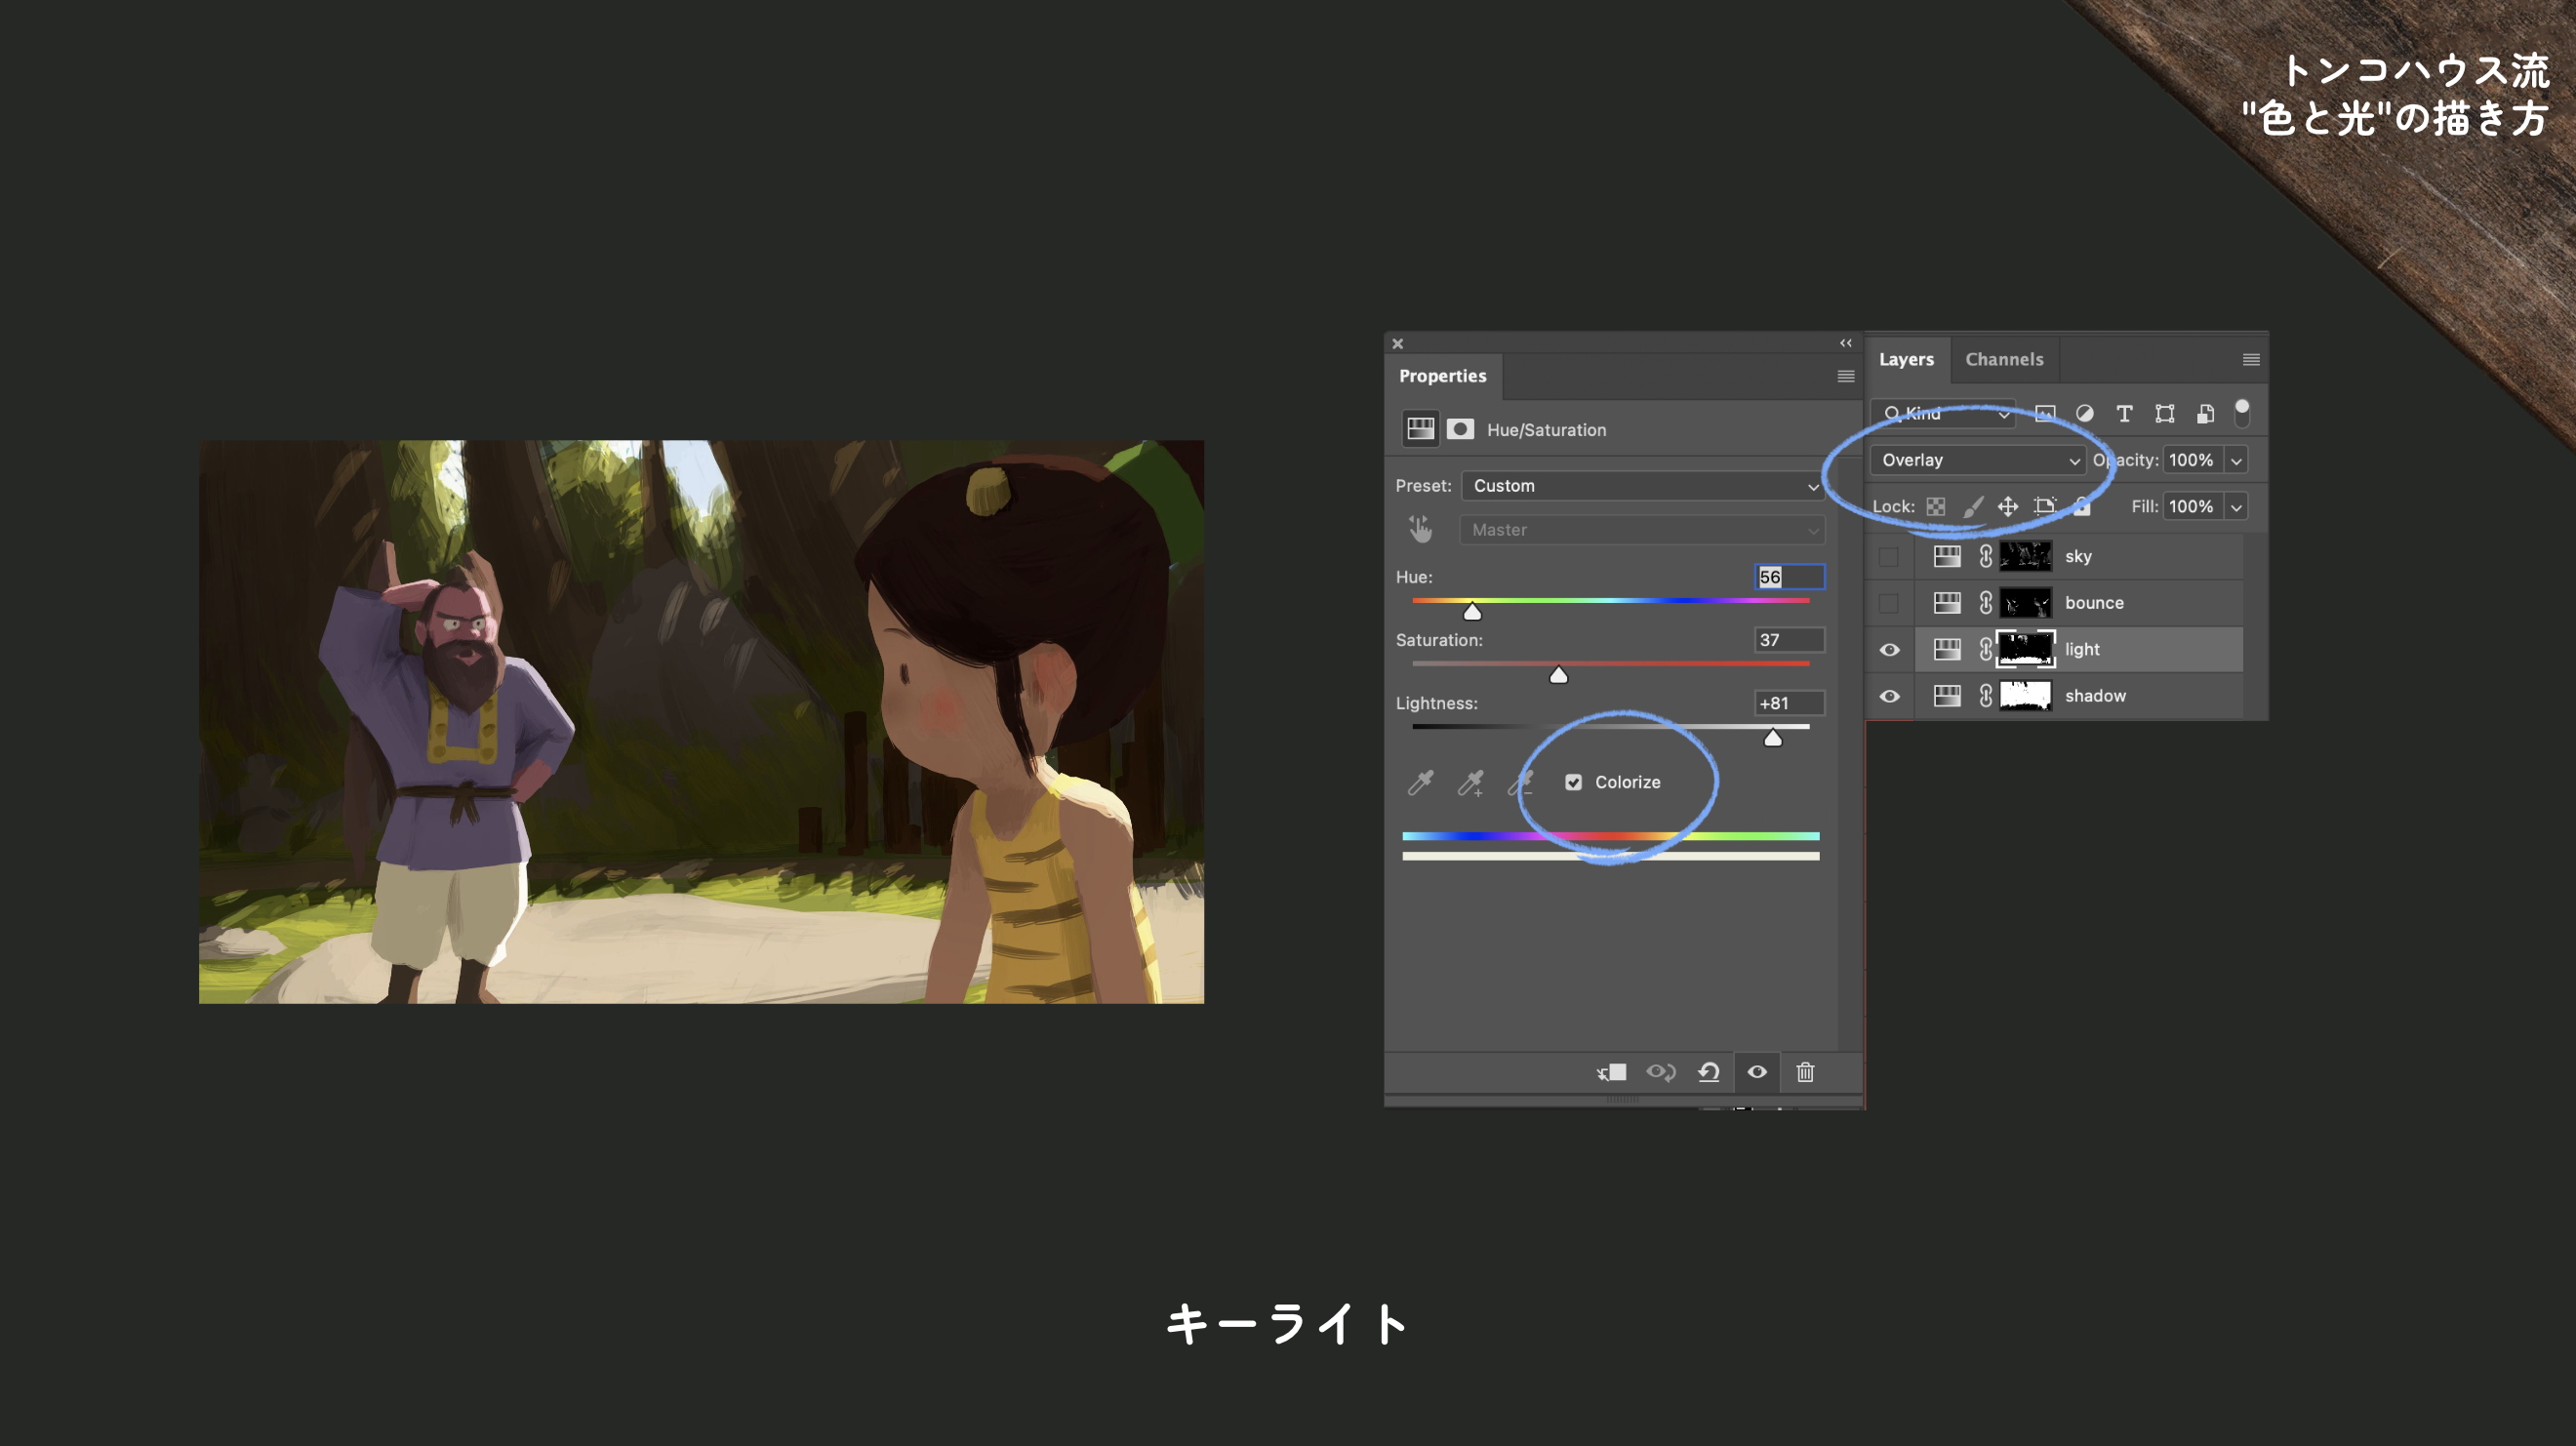Screen dimensions: 2576x1446
Task: Reset adjustment to defaults
Action: (1709, 1072)
